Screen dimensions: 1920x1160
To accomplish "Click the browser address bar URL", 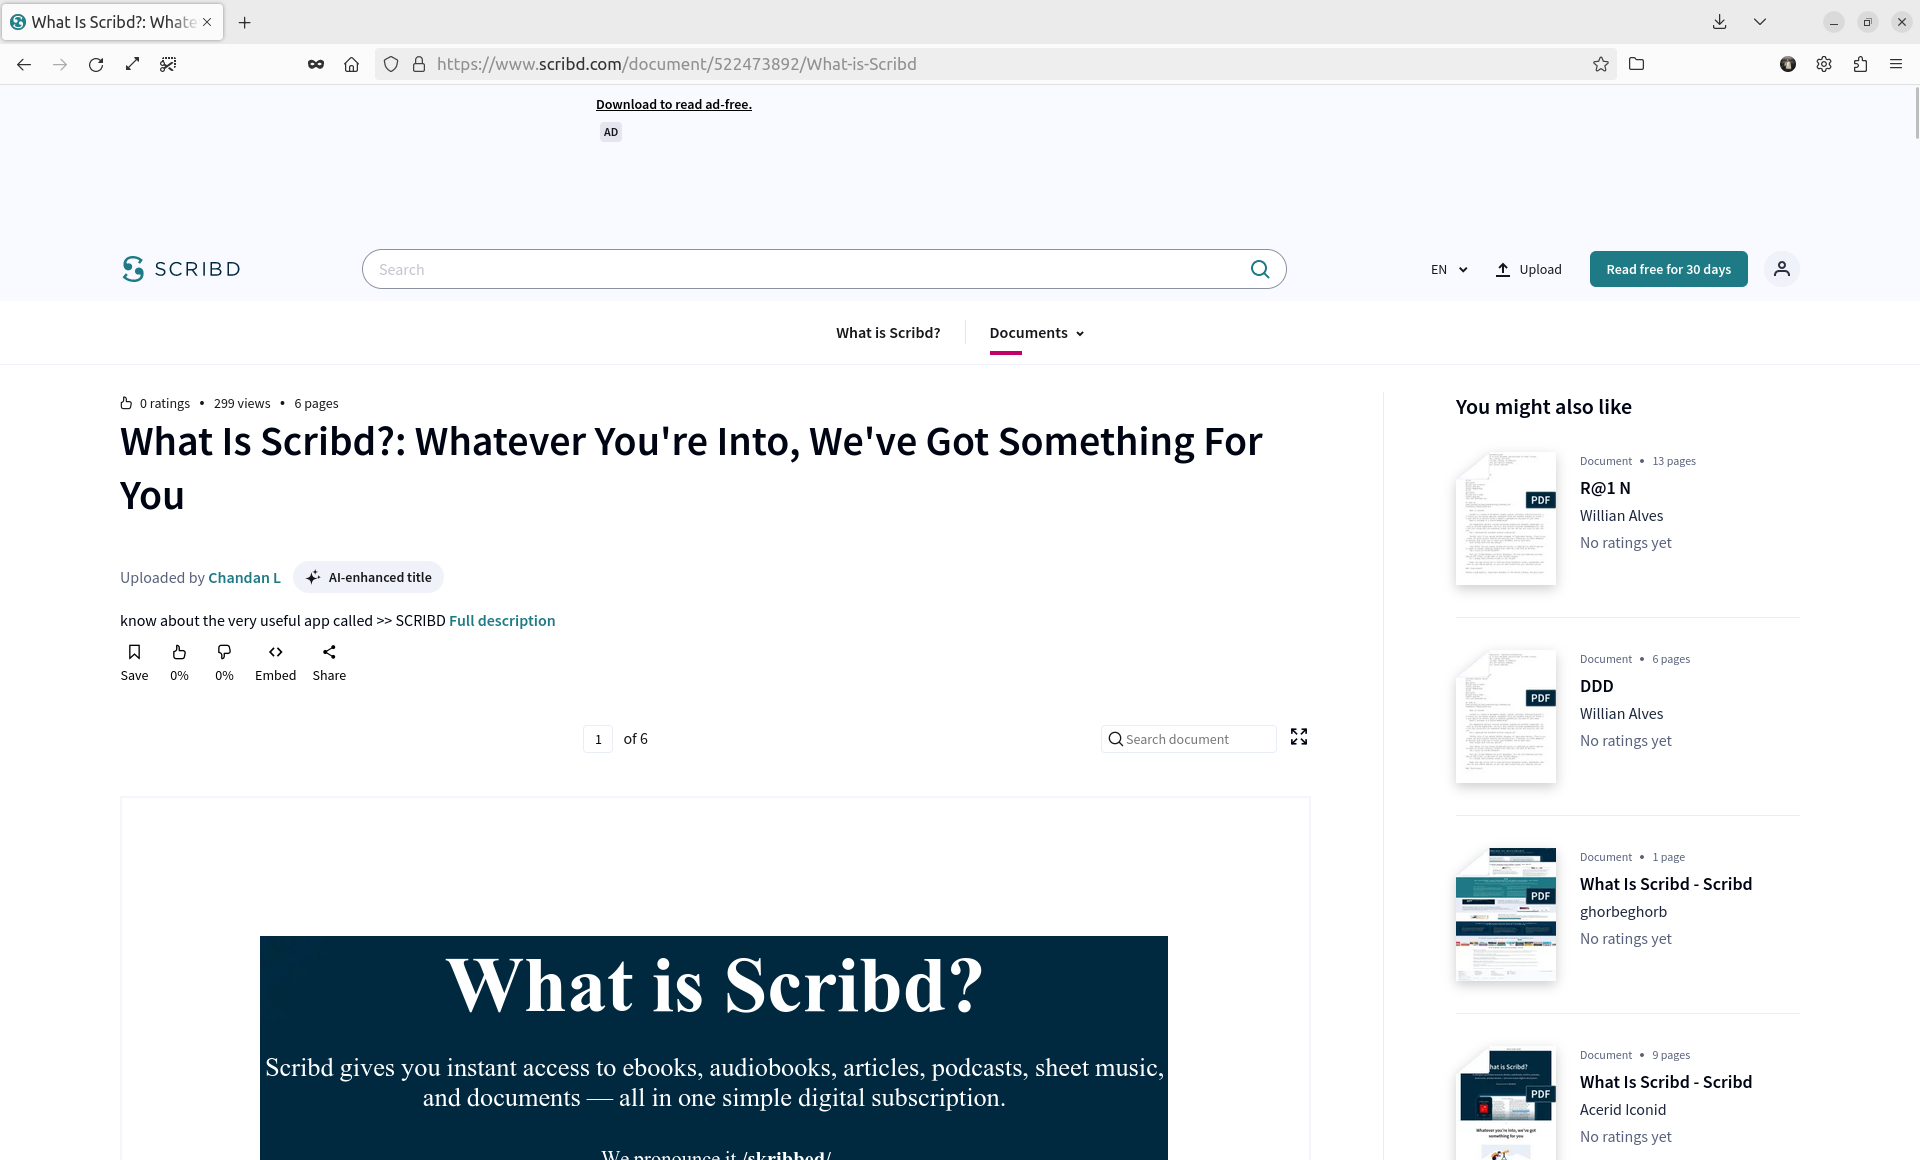I will 676,64.
